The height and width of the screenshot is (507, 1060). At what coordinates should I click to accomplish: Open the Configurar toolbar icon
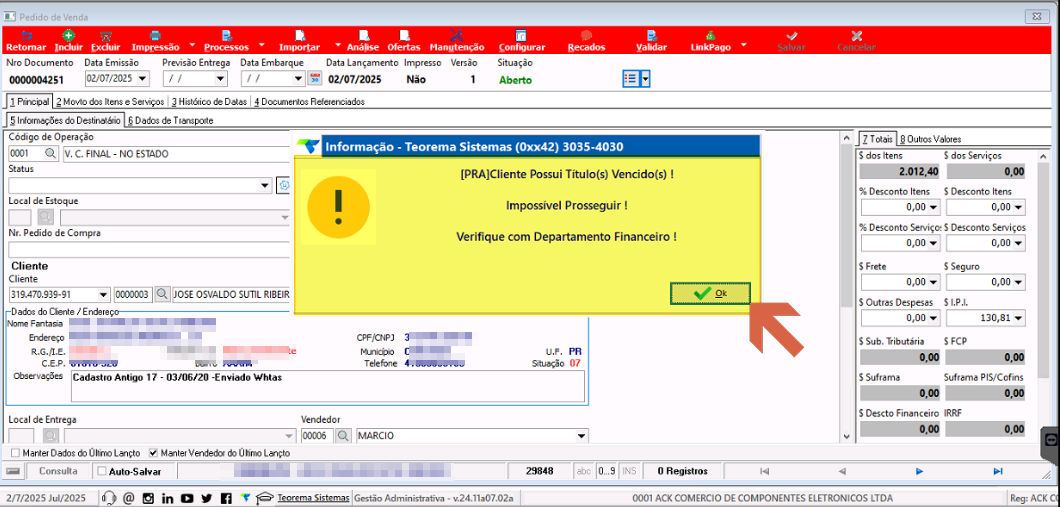521,36
